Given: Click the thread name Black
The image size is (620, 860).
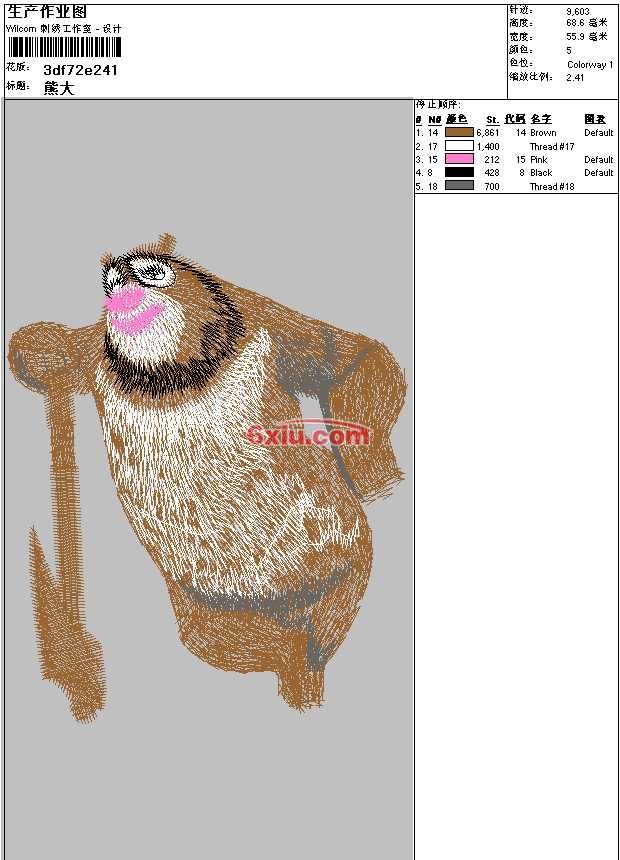Looking at the screenshot, I should [541, 173].
